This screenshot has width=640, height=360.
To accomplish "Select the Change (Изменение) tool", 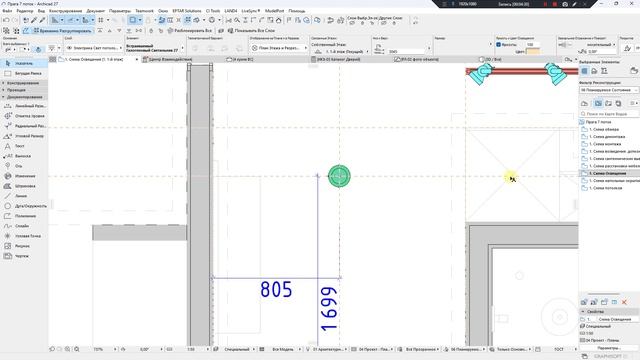I will (24, 176).
